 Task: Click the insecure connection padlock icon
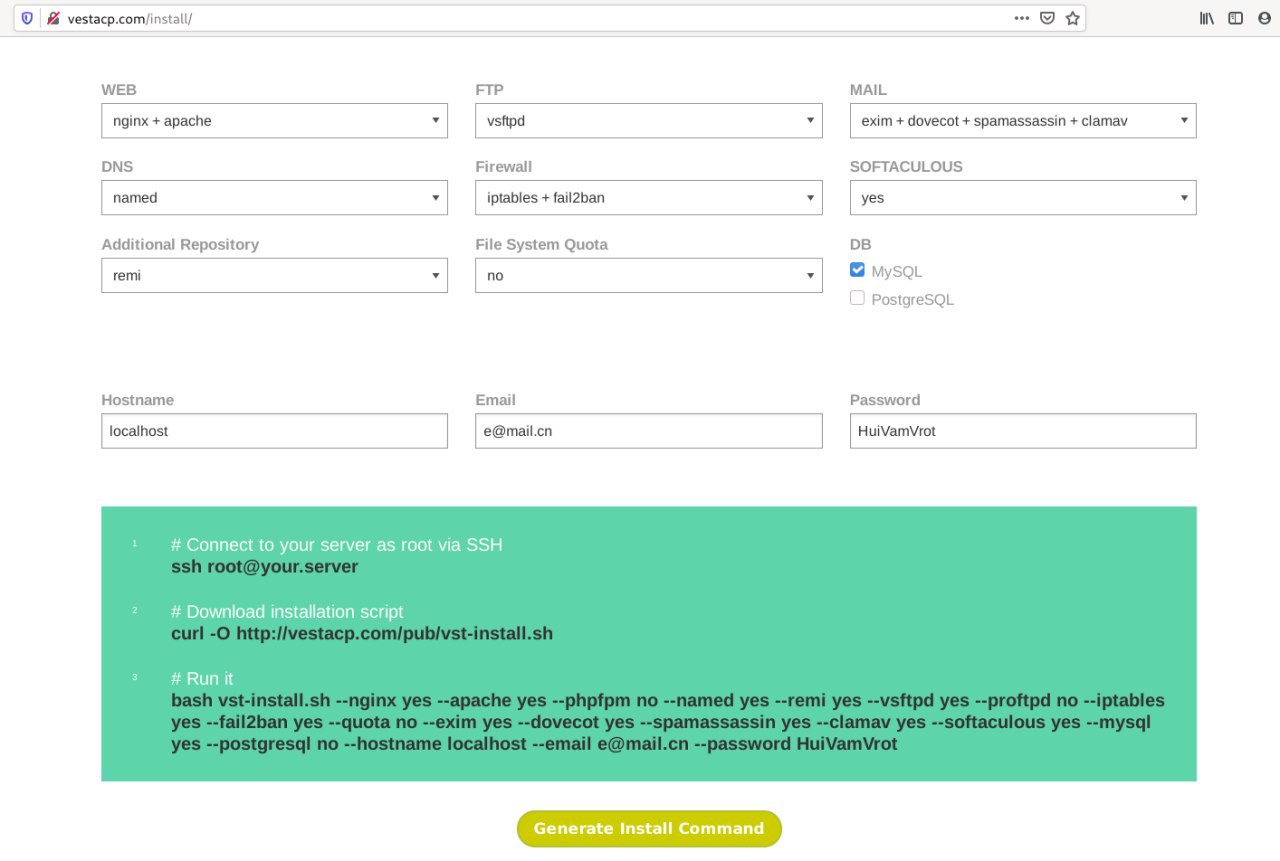click(x=53, y=18)
